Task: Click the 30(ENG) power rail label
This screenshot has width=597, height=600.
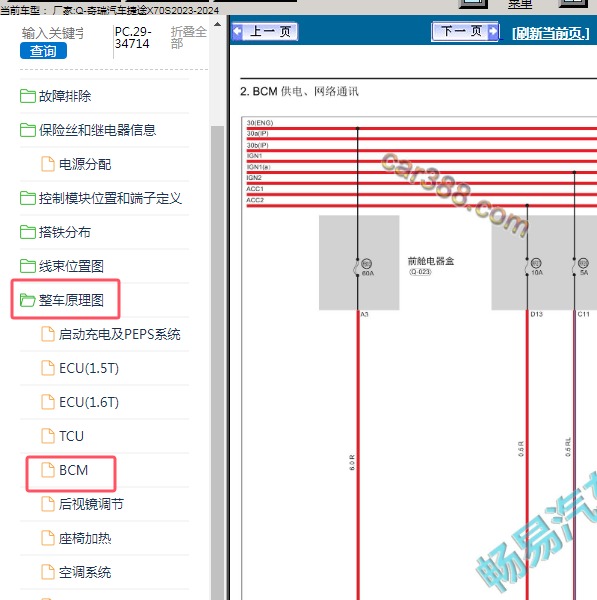Action: (260, 123)
